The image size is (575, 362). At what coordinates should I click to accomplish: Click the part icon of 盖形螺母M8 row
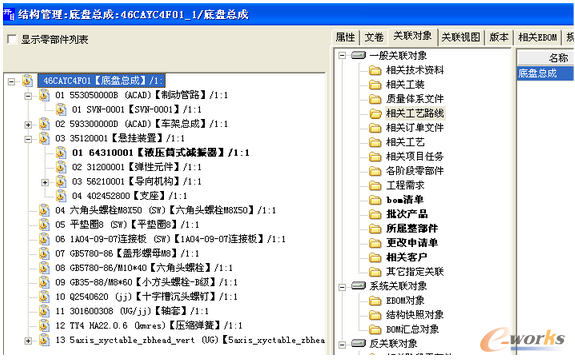click(44, 253)
